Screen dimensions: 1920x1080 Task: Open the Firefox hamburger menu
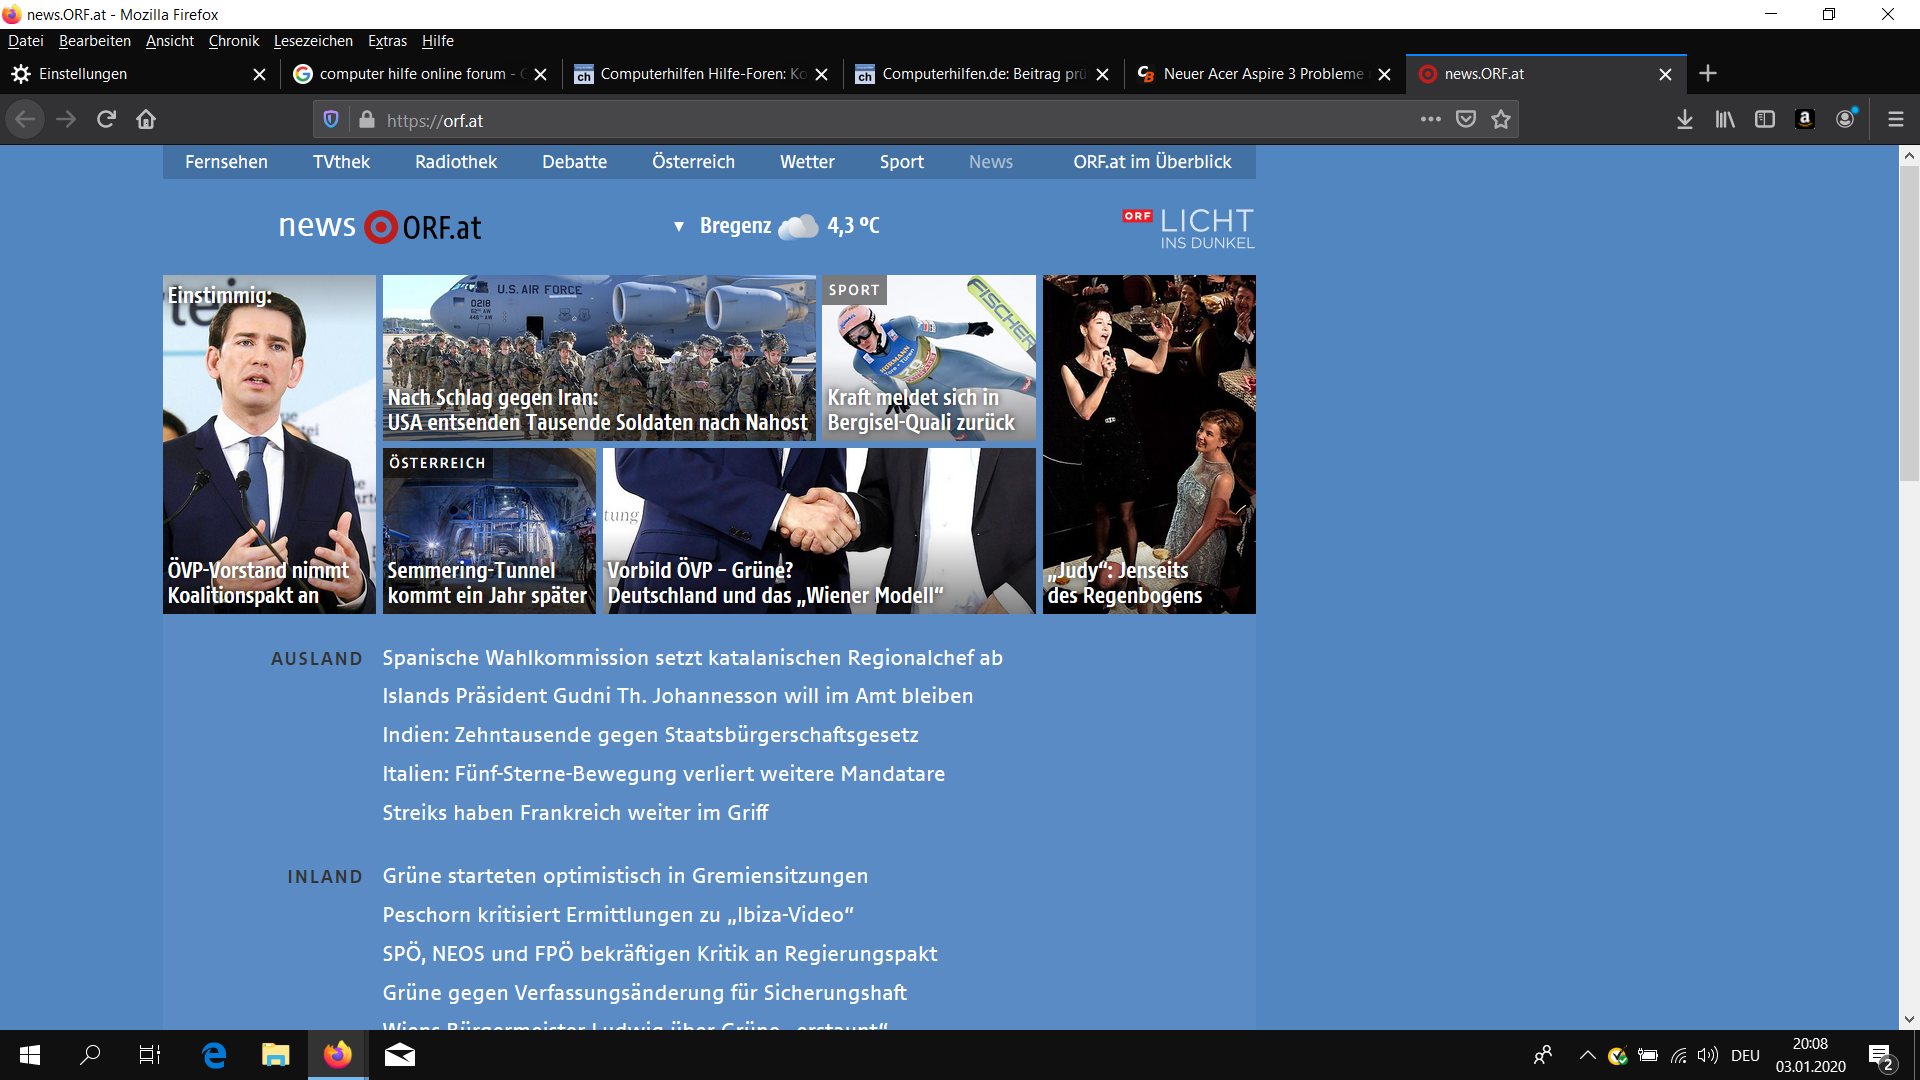[x=1895, y=120]
